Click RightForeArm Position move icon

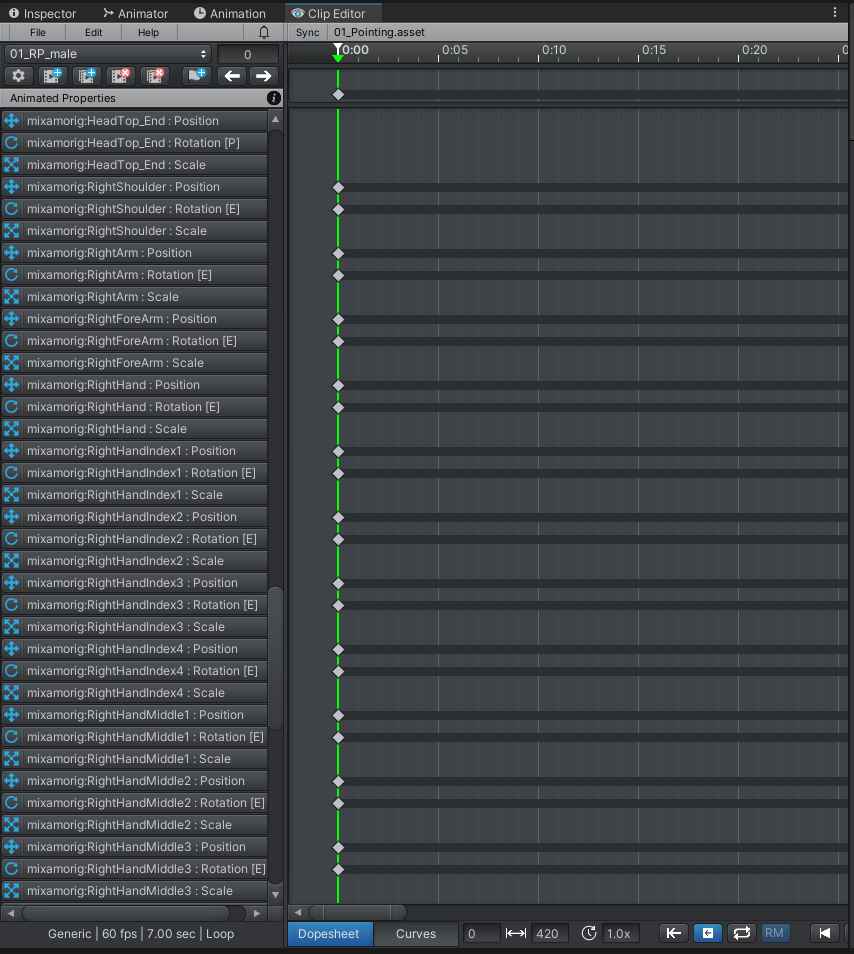pos(12,319)
